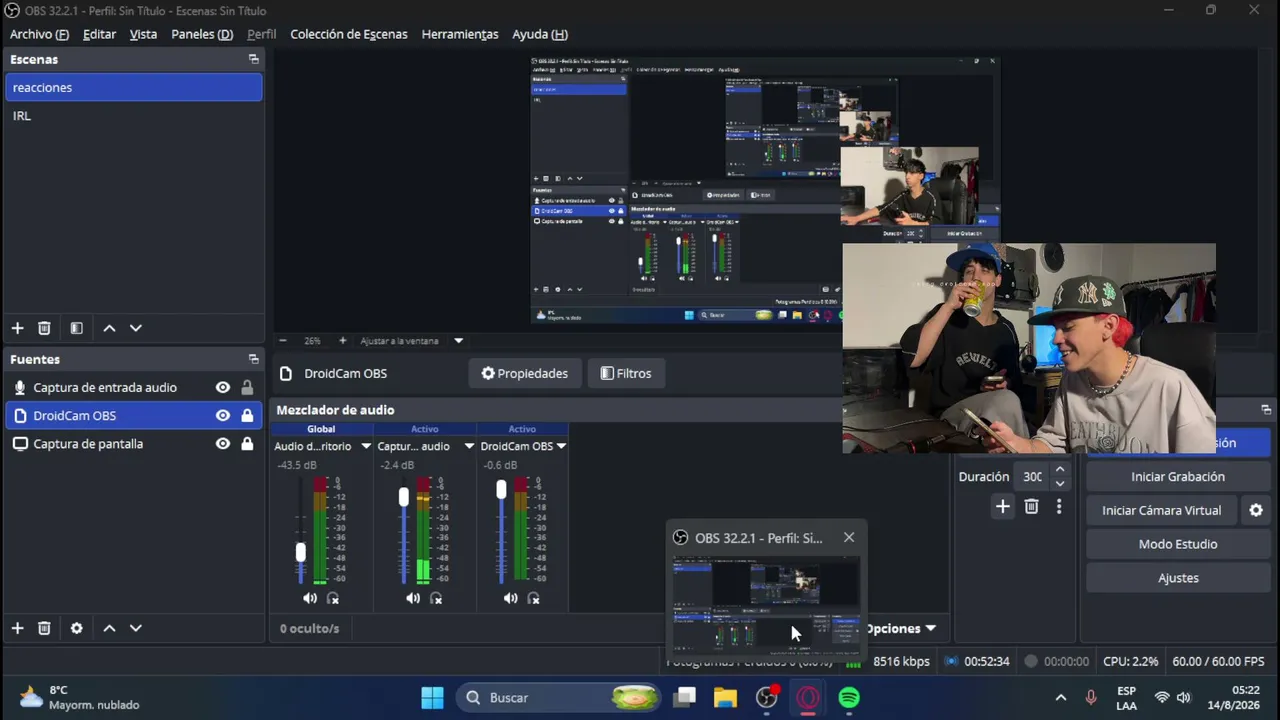
Task: Move selected scene up in Escenas toolbar
Action: coord(109,328)
